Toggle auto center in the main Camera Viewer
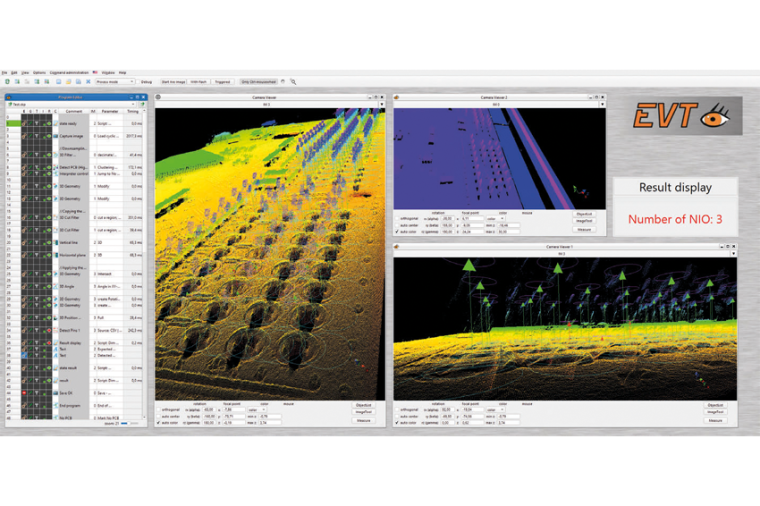This screenshot has height=506, width=760. tap(160, 416)
